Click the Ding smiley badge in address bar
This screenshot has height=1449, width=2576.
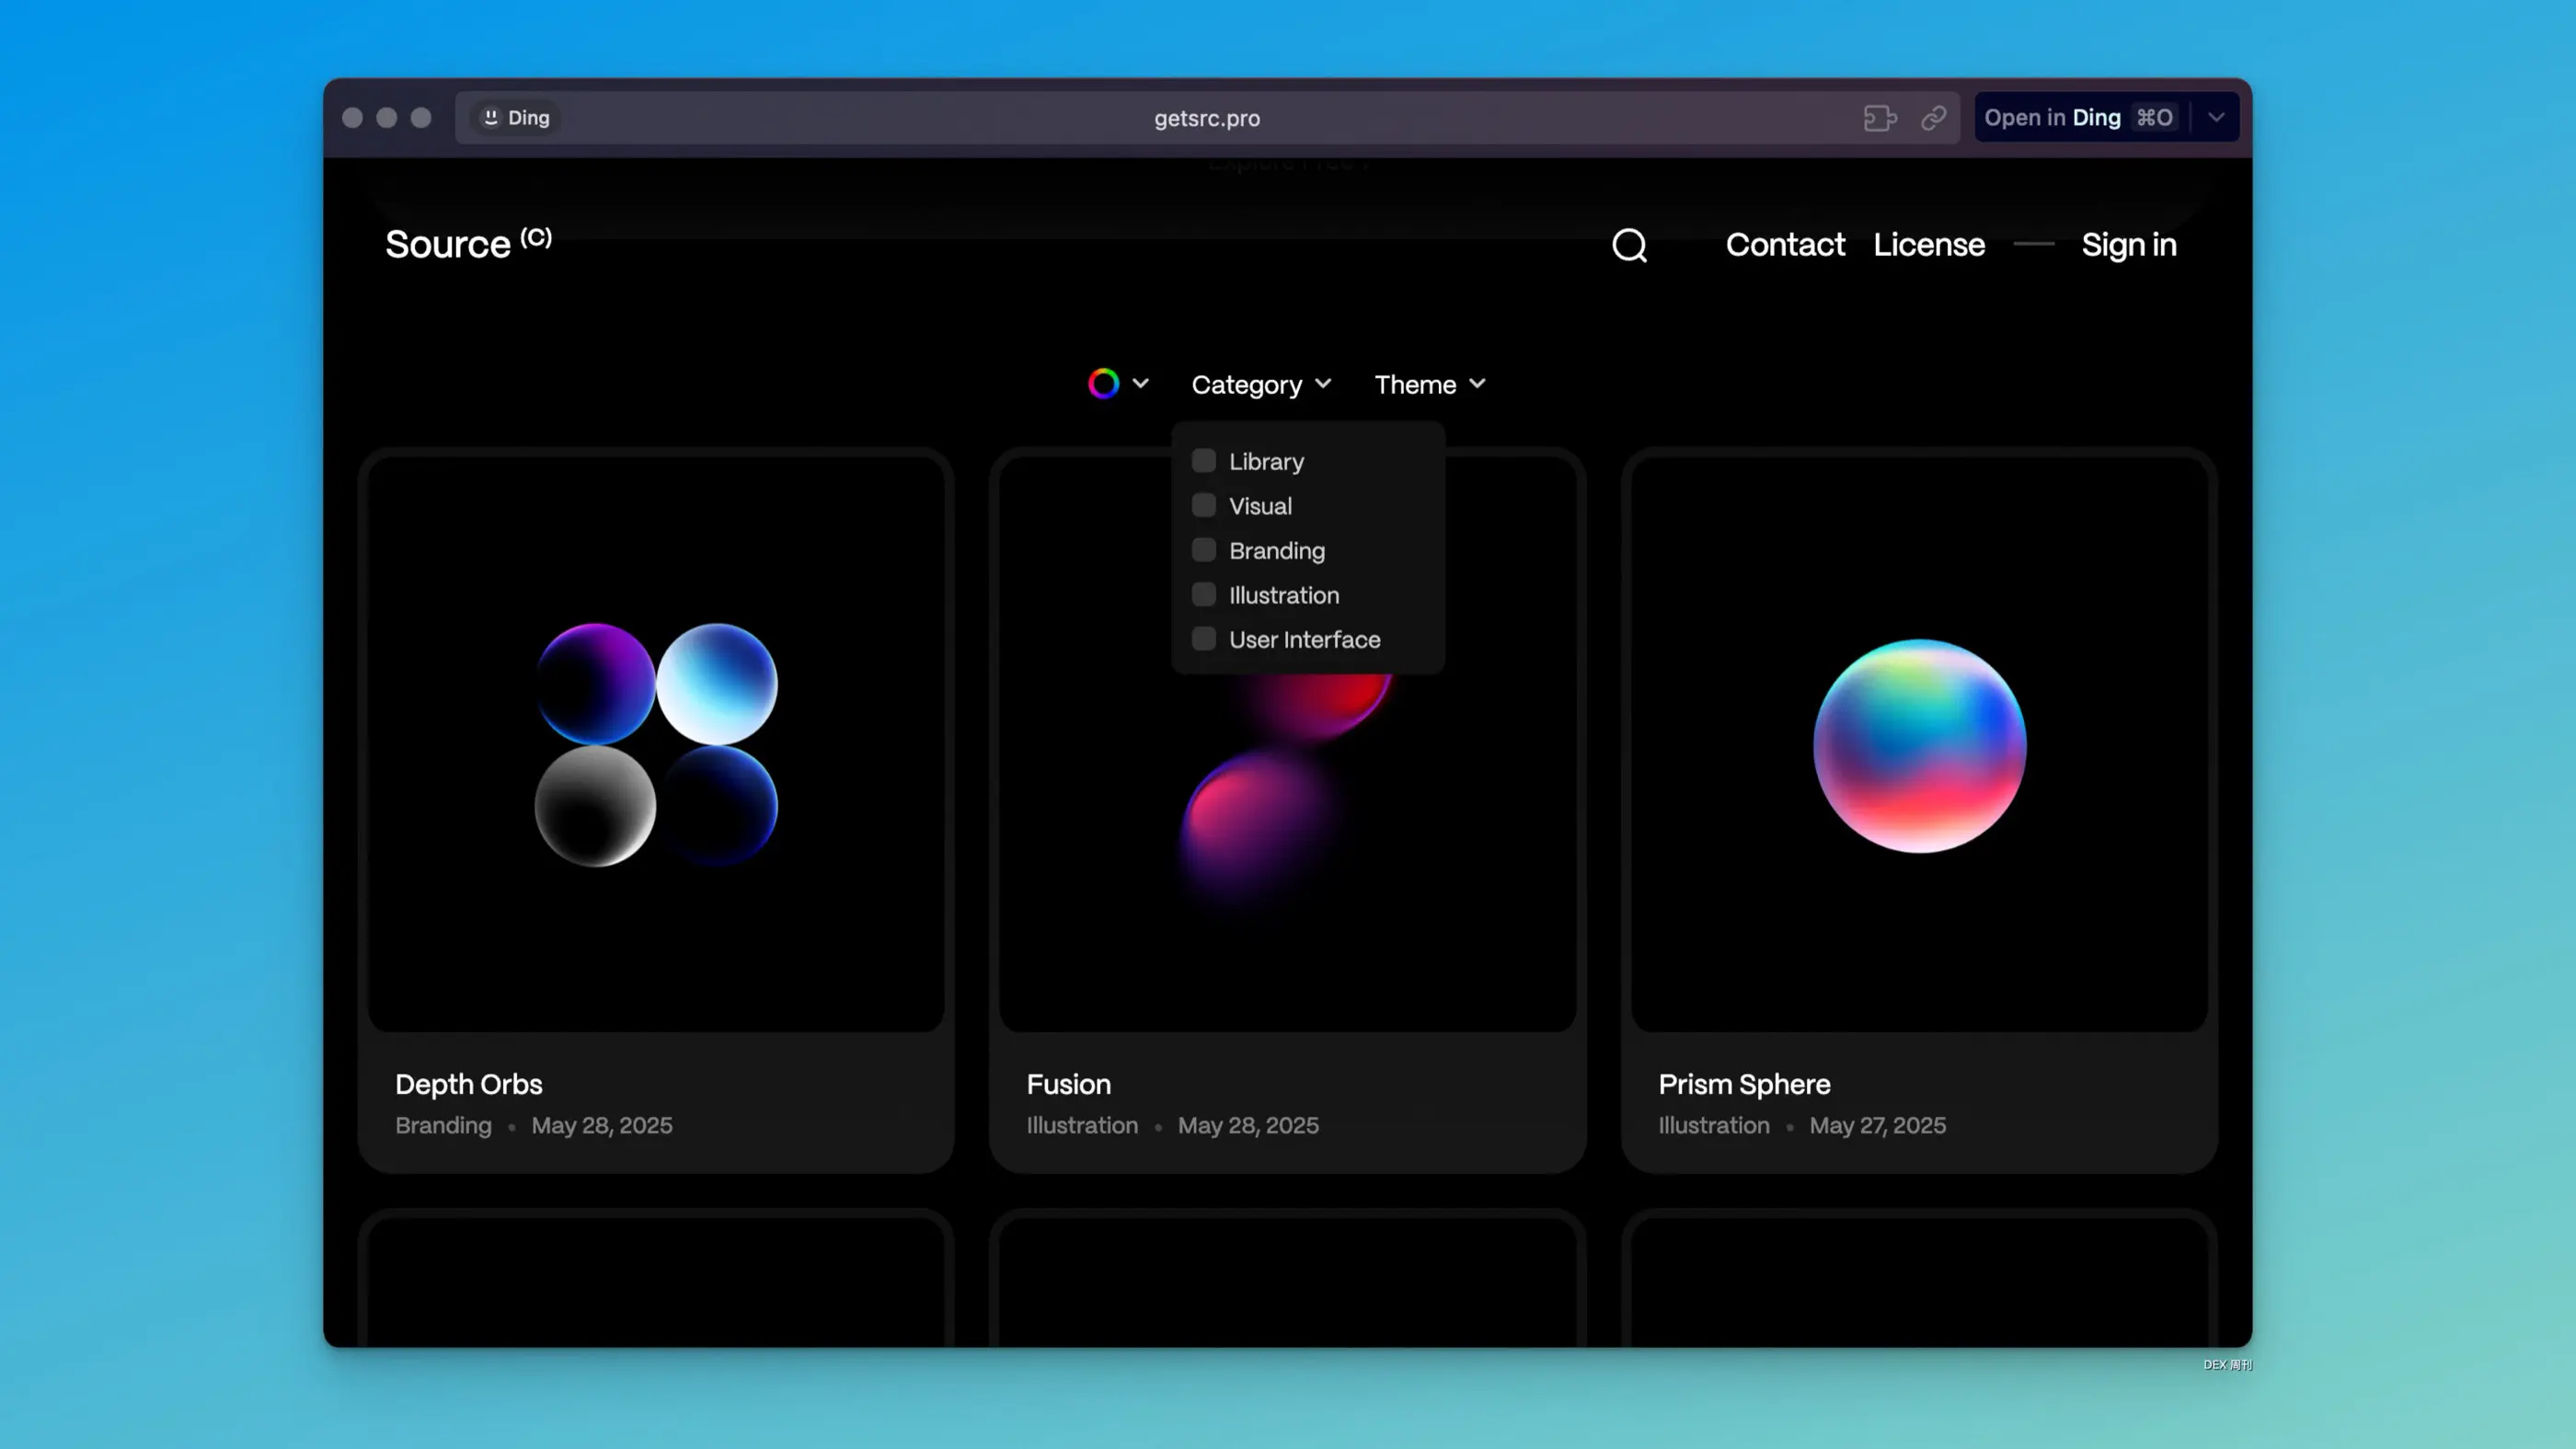[x=516, y=118]
